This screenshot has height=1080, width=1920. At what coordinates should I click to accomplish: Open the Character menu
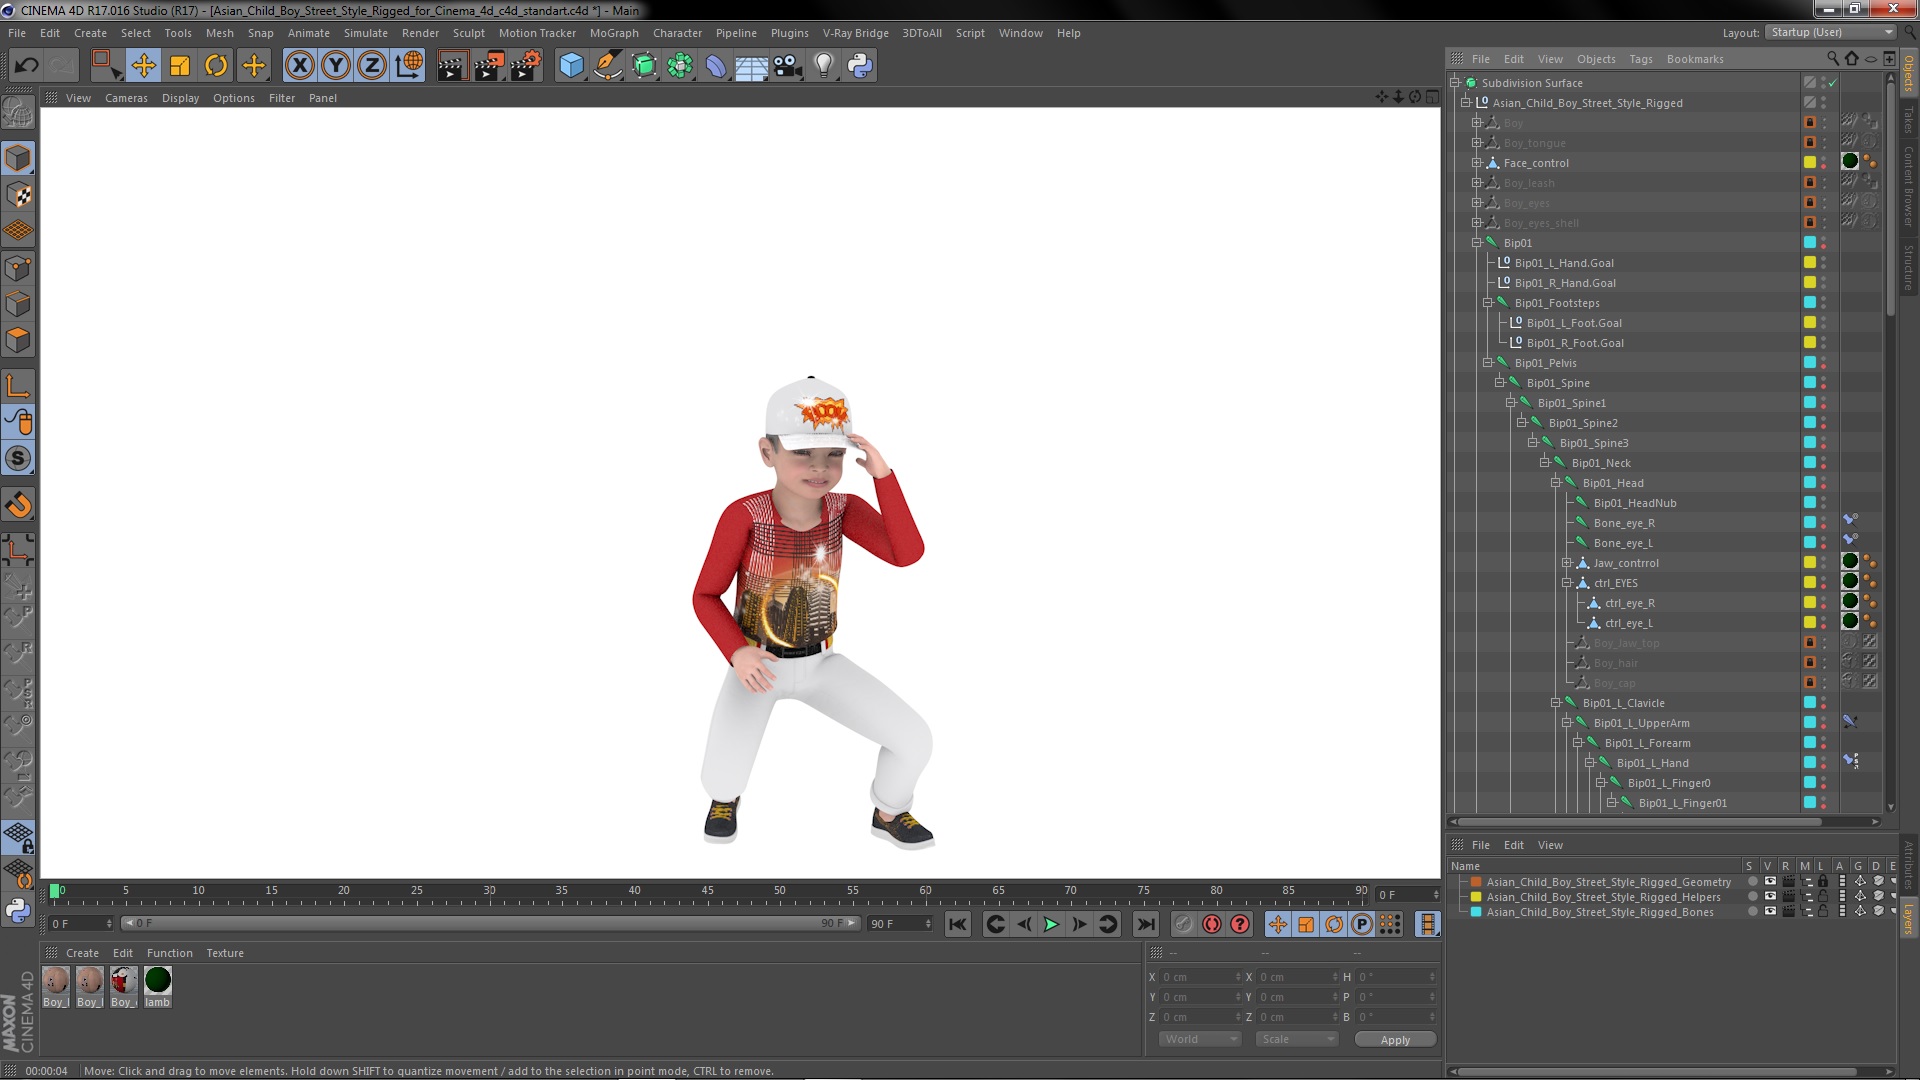[x=677, y=33]
